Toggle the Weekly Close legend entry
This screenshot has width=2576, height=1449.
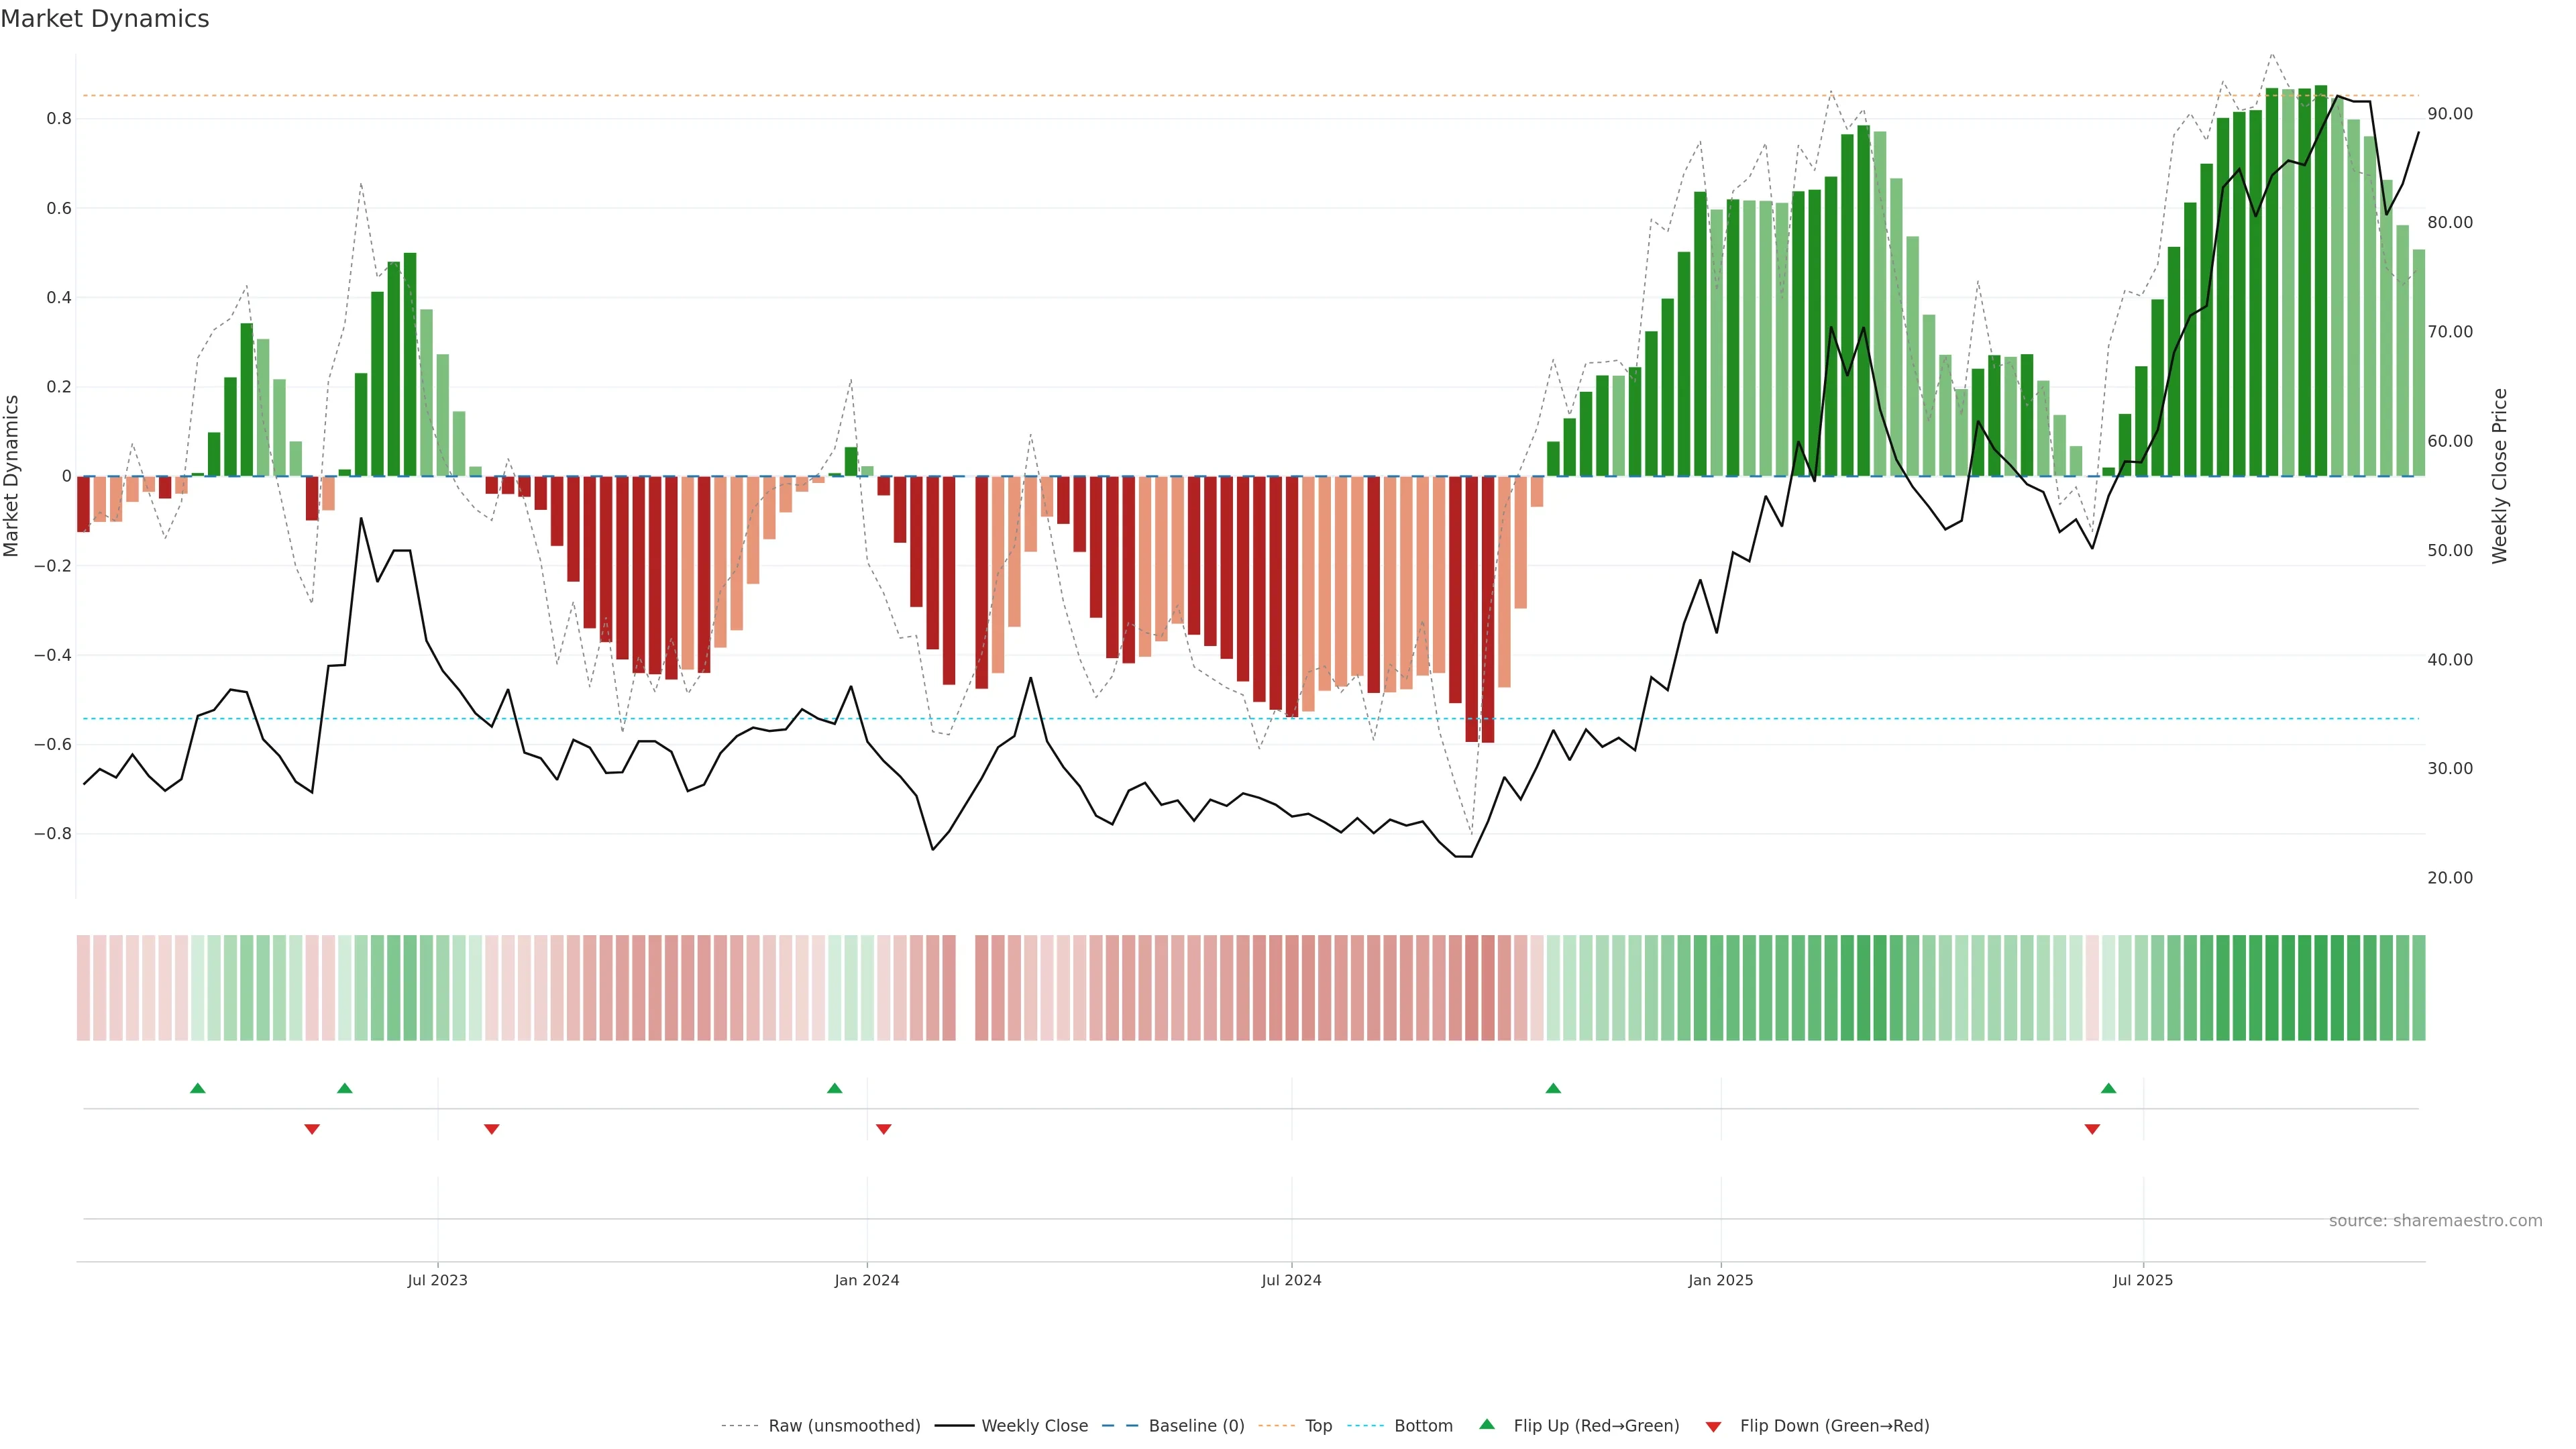point(1034,1425)
